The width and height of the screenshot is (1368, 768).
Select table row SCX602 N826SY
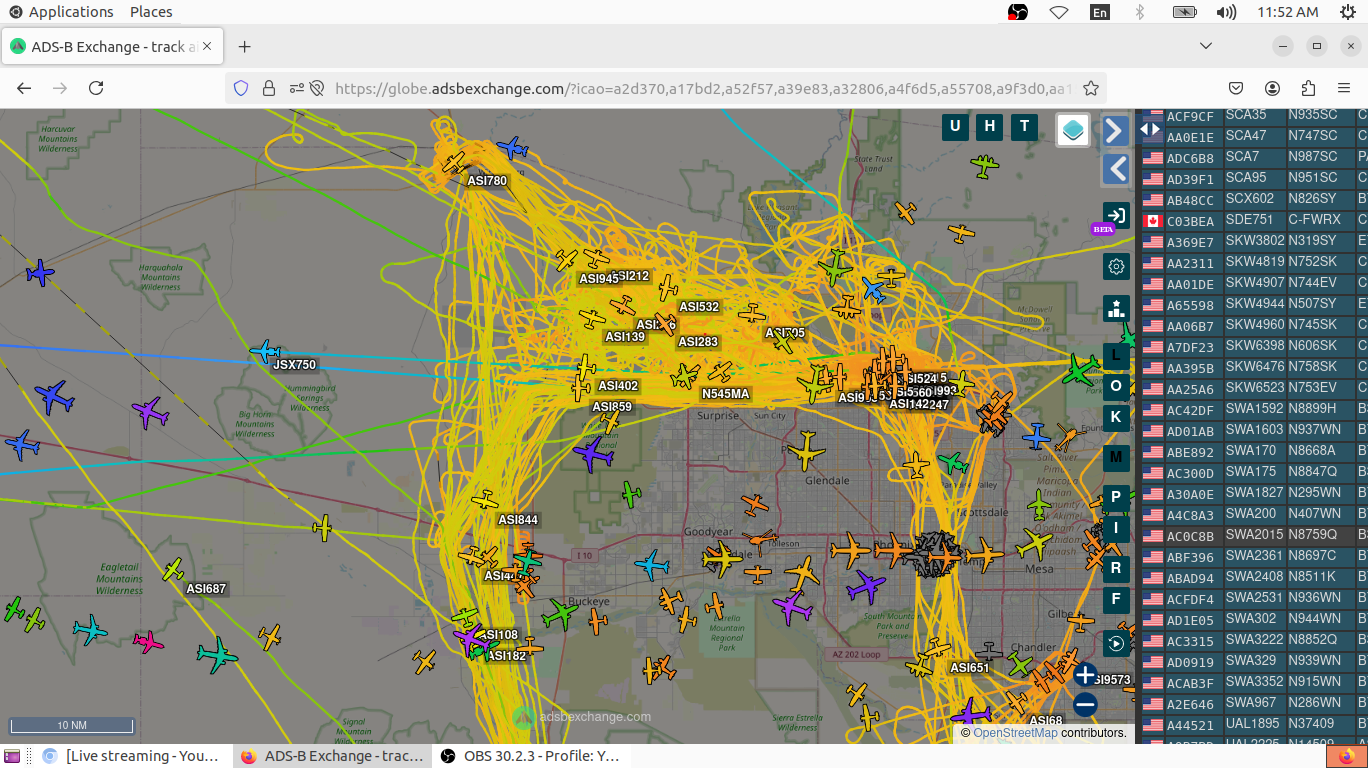1254,199
